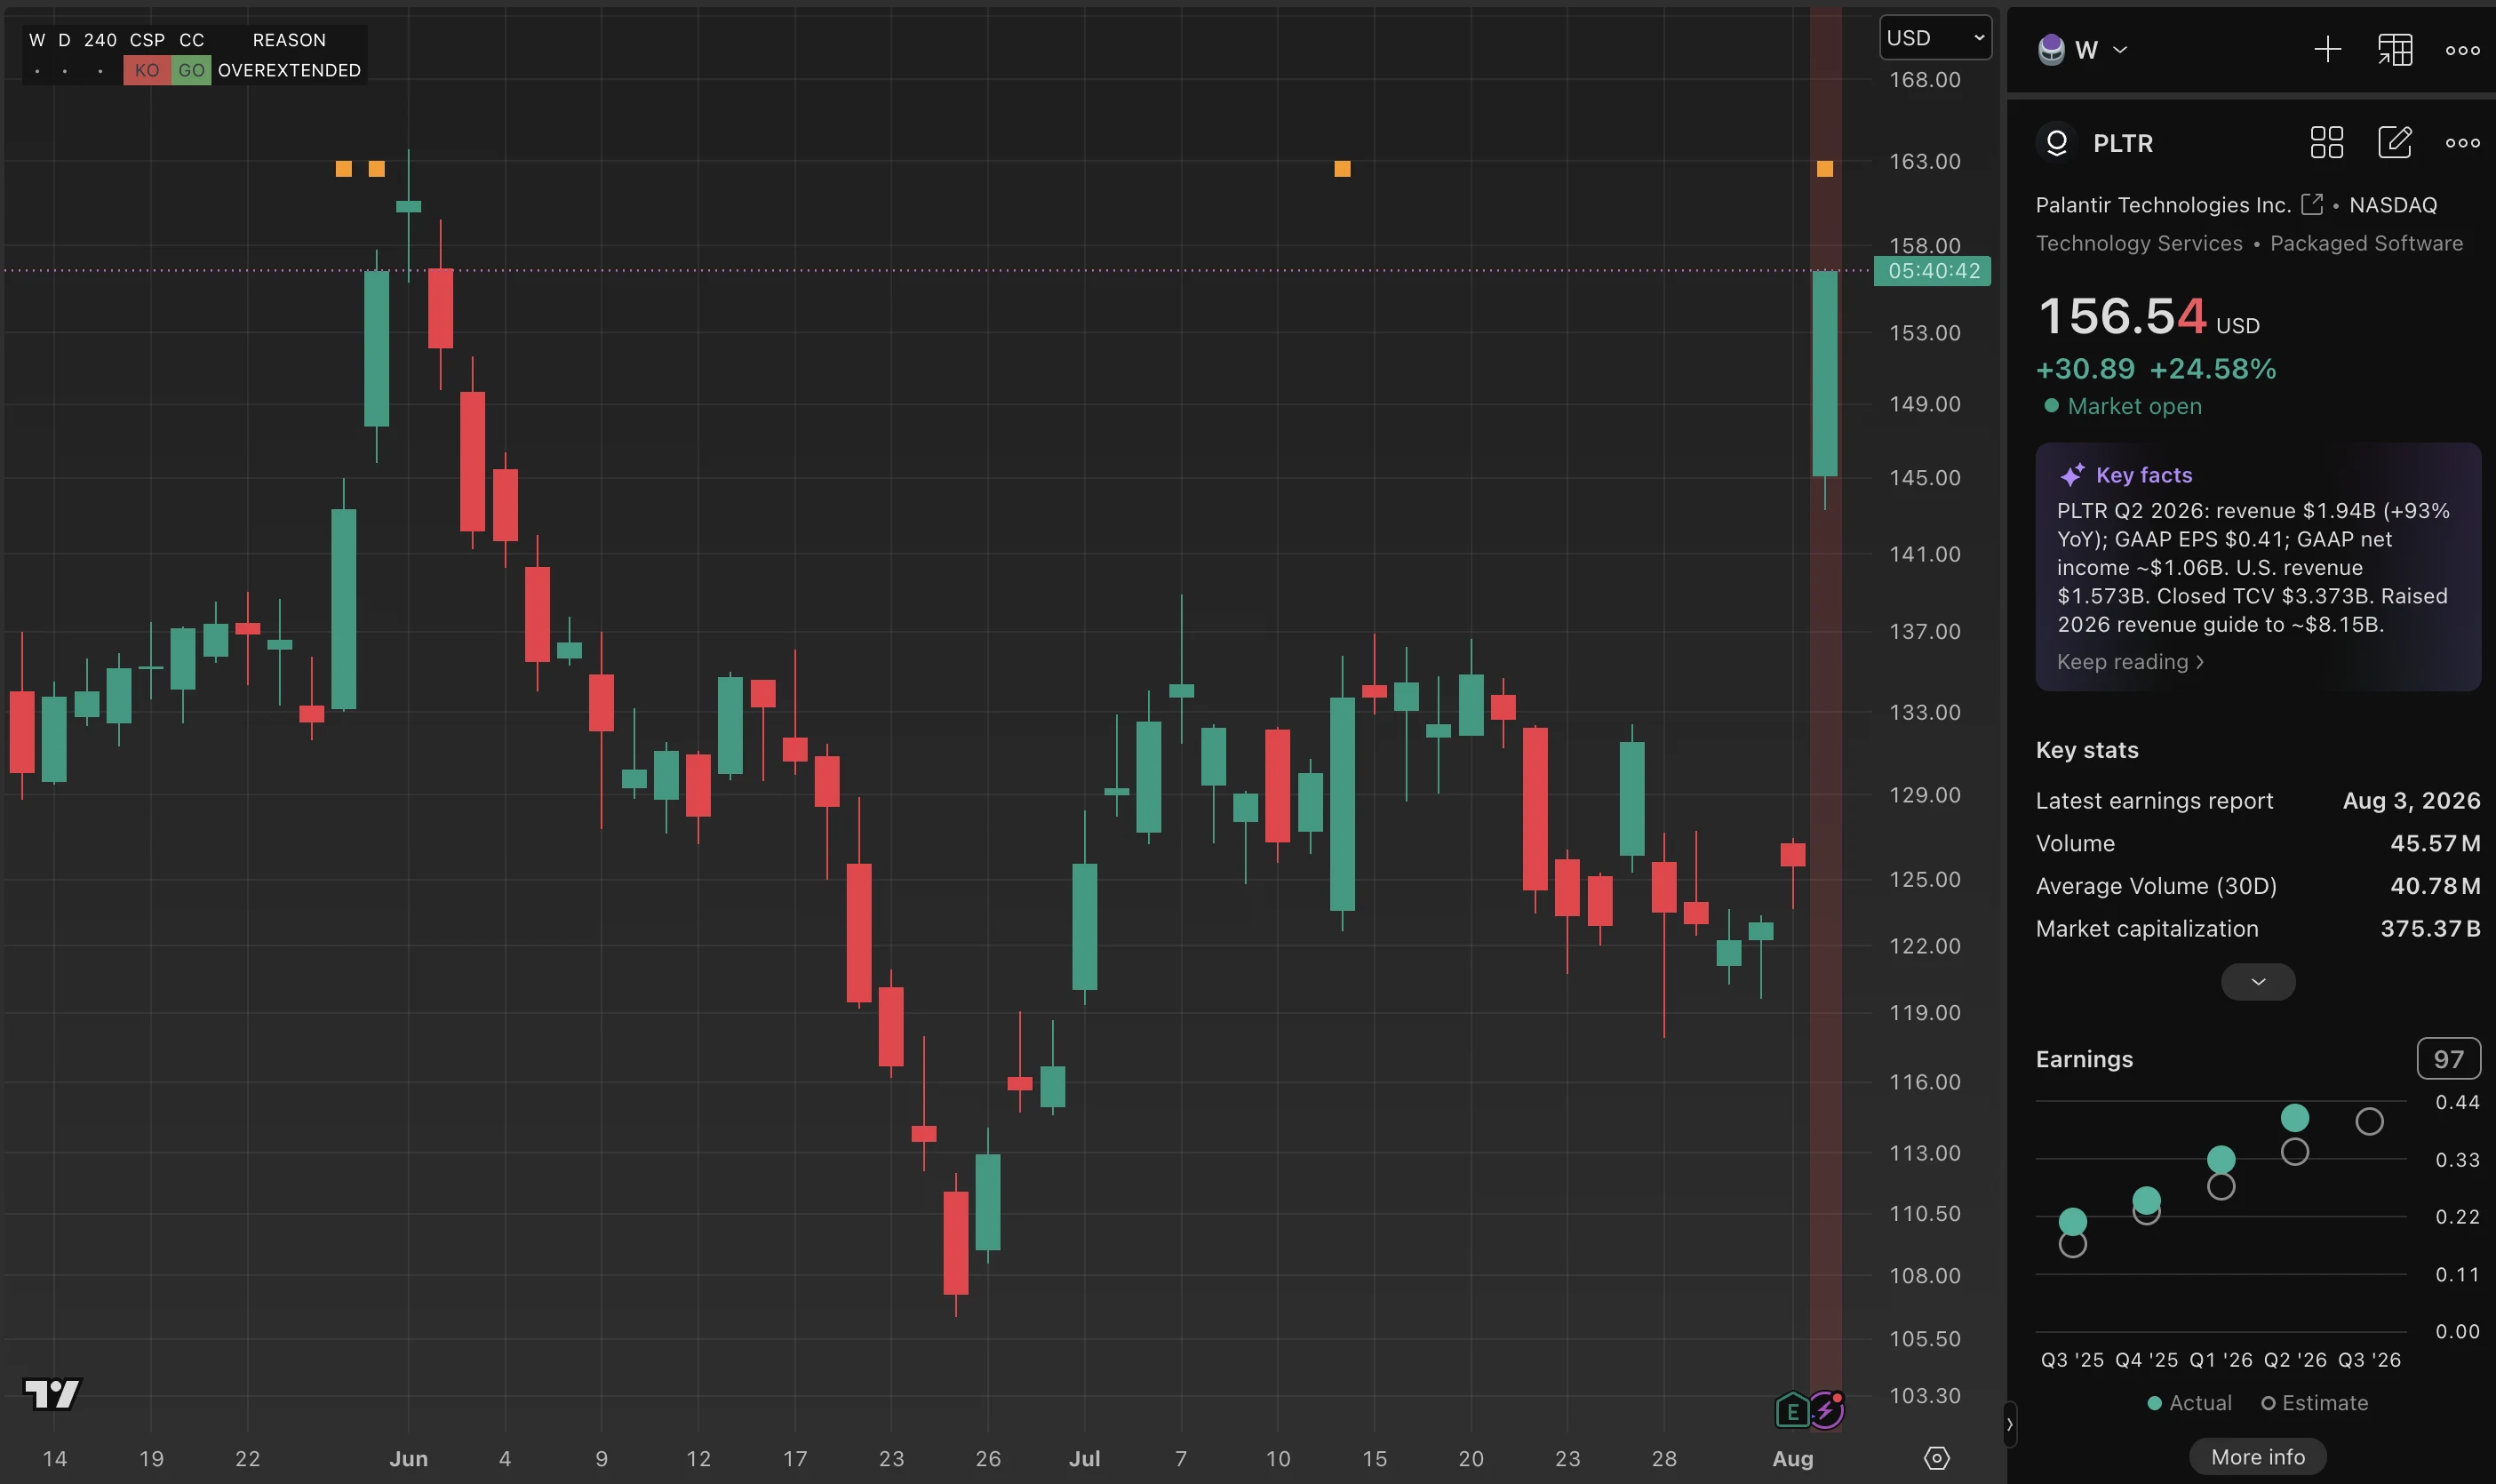Open chart settings gear icon
Screen dimensions: 2496x1484
1936,1458
